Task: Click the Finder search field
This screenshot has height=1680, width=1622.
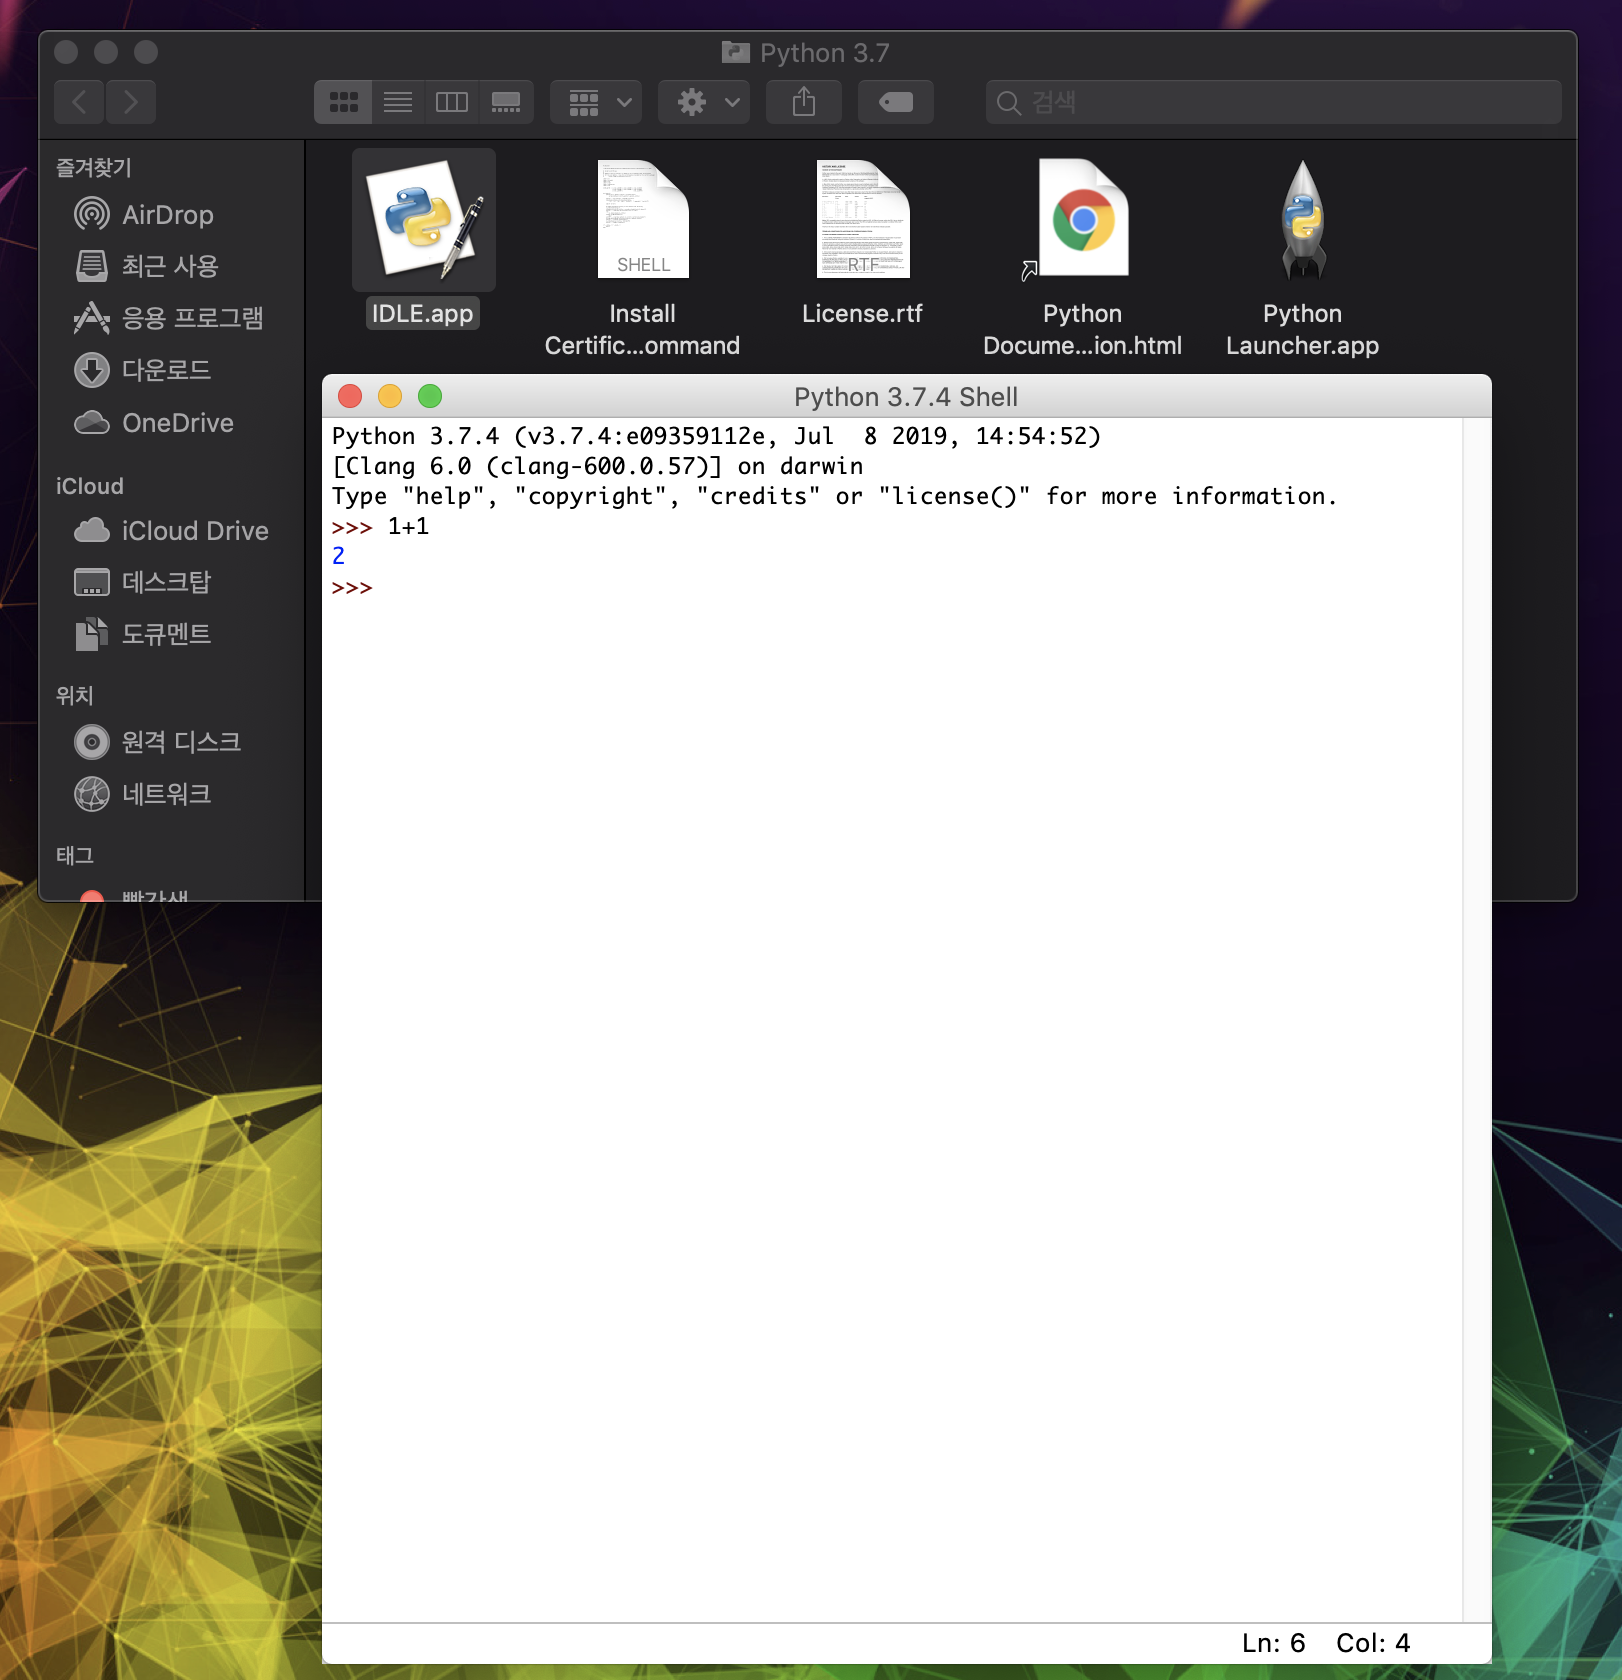Action: [1273, 102]
